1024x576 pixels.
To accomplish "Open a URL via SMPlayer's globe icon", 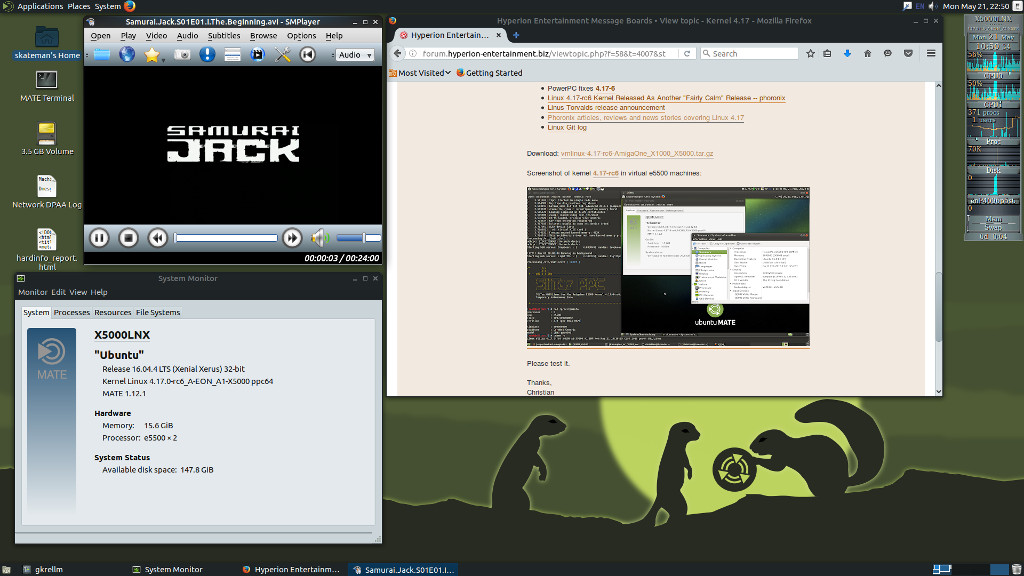I will (x=127, y=55).
